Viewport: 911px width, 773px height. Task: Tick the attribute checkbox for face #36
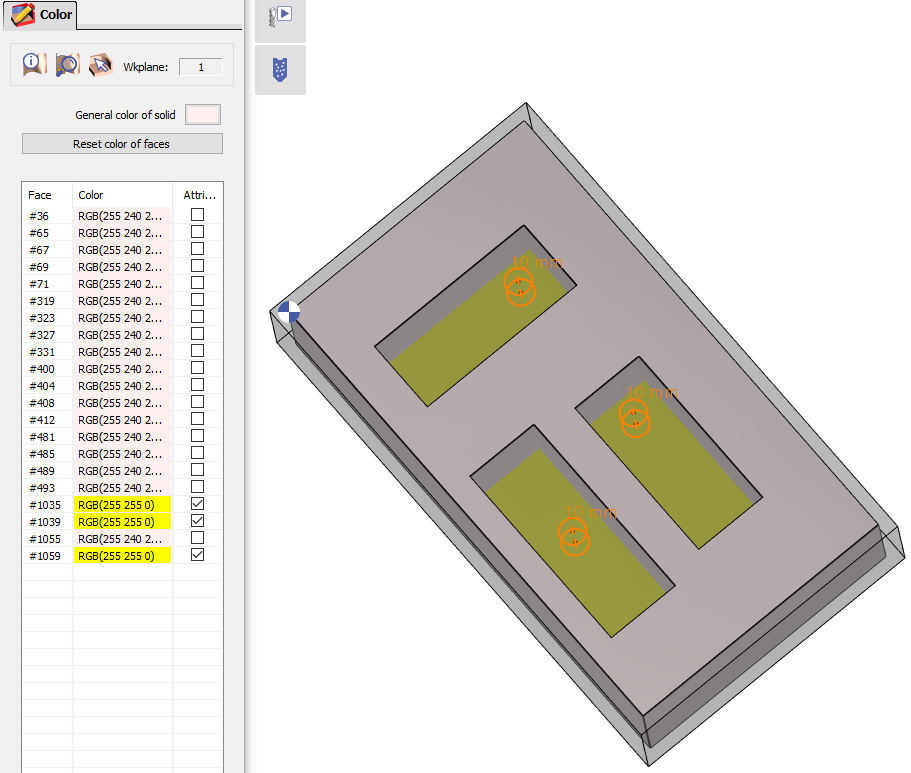tap(198, 215)
